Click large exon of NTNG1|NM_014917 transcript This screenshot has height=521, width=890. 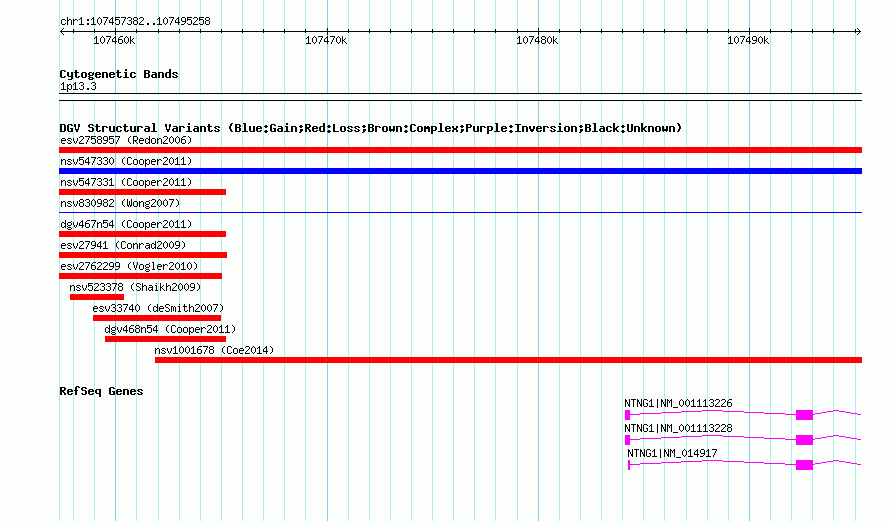804,465
